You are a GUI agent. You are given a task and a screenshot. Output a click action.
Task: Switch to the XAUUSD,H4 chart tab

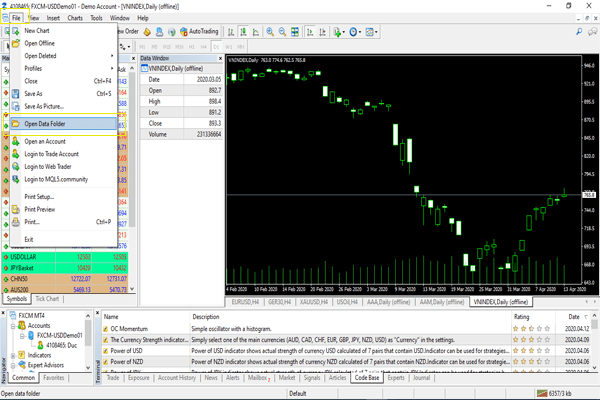pyautogui.click(x=314, y=302)
